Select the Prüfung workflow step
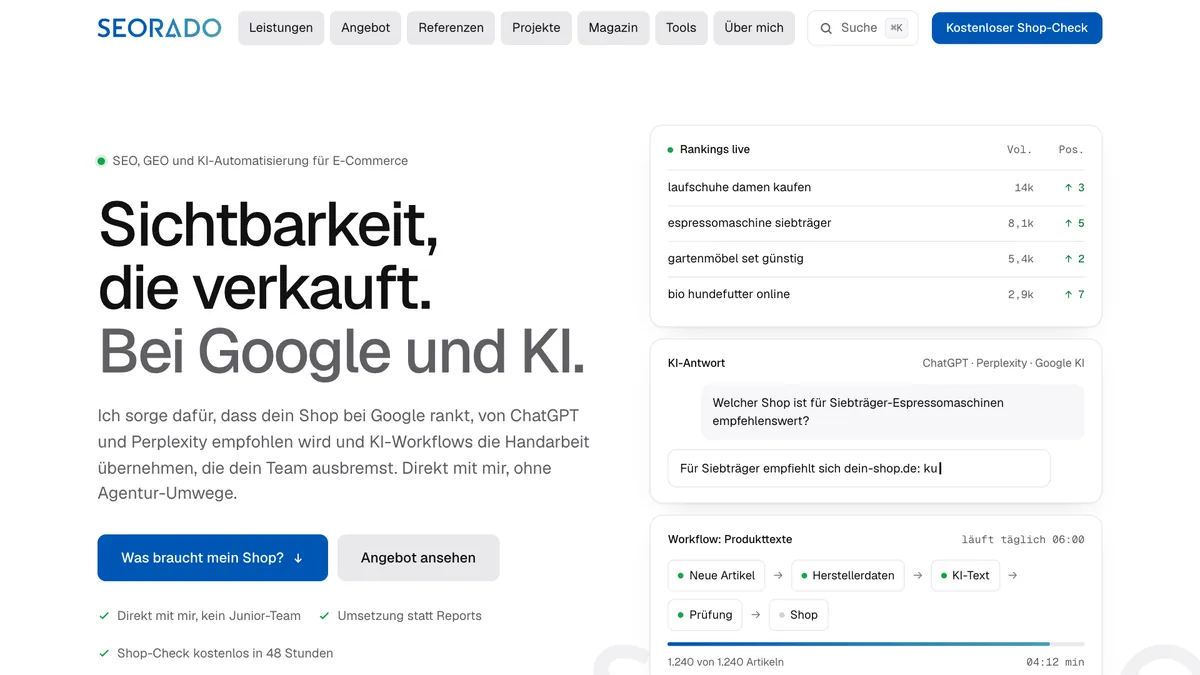 pyautogui.click(x=705, y=615)
